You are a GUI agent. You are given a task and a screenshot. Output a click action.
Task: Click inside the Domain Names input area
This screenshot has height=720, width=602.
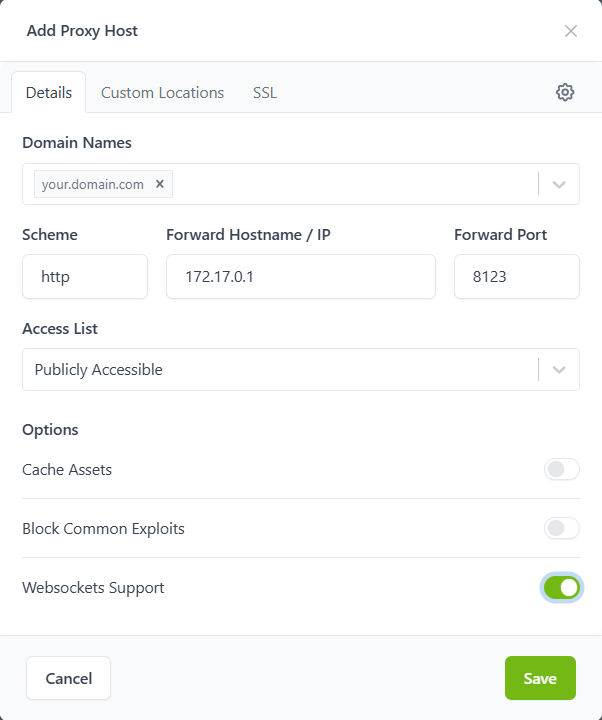[350, 184]
